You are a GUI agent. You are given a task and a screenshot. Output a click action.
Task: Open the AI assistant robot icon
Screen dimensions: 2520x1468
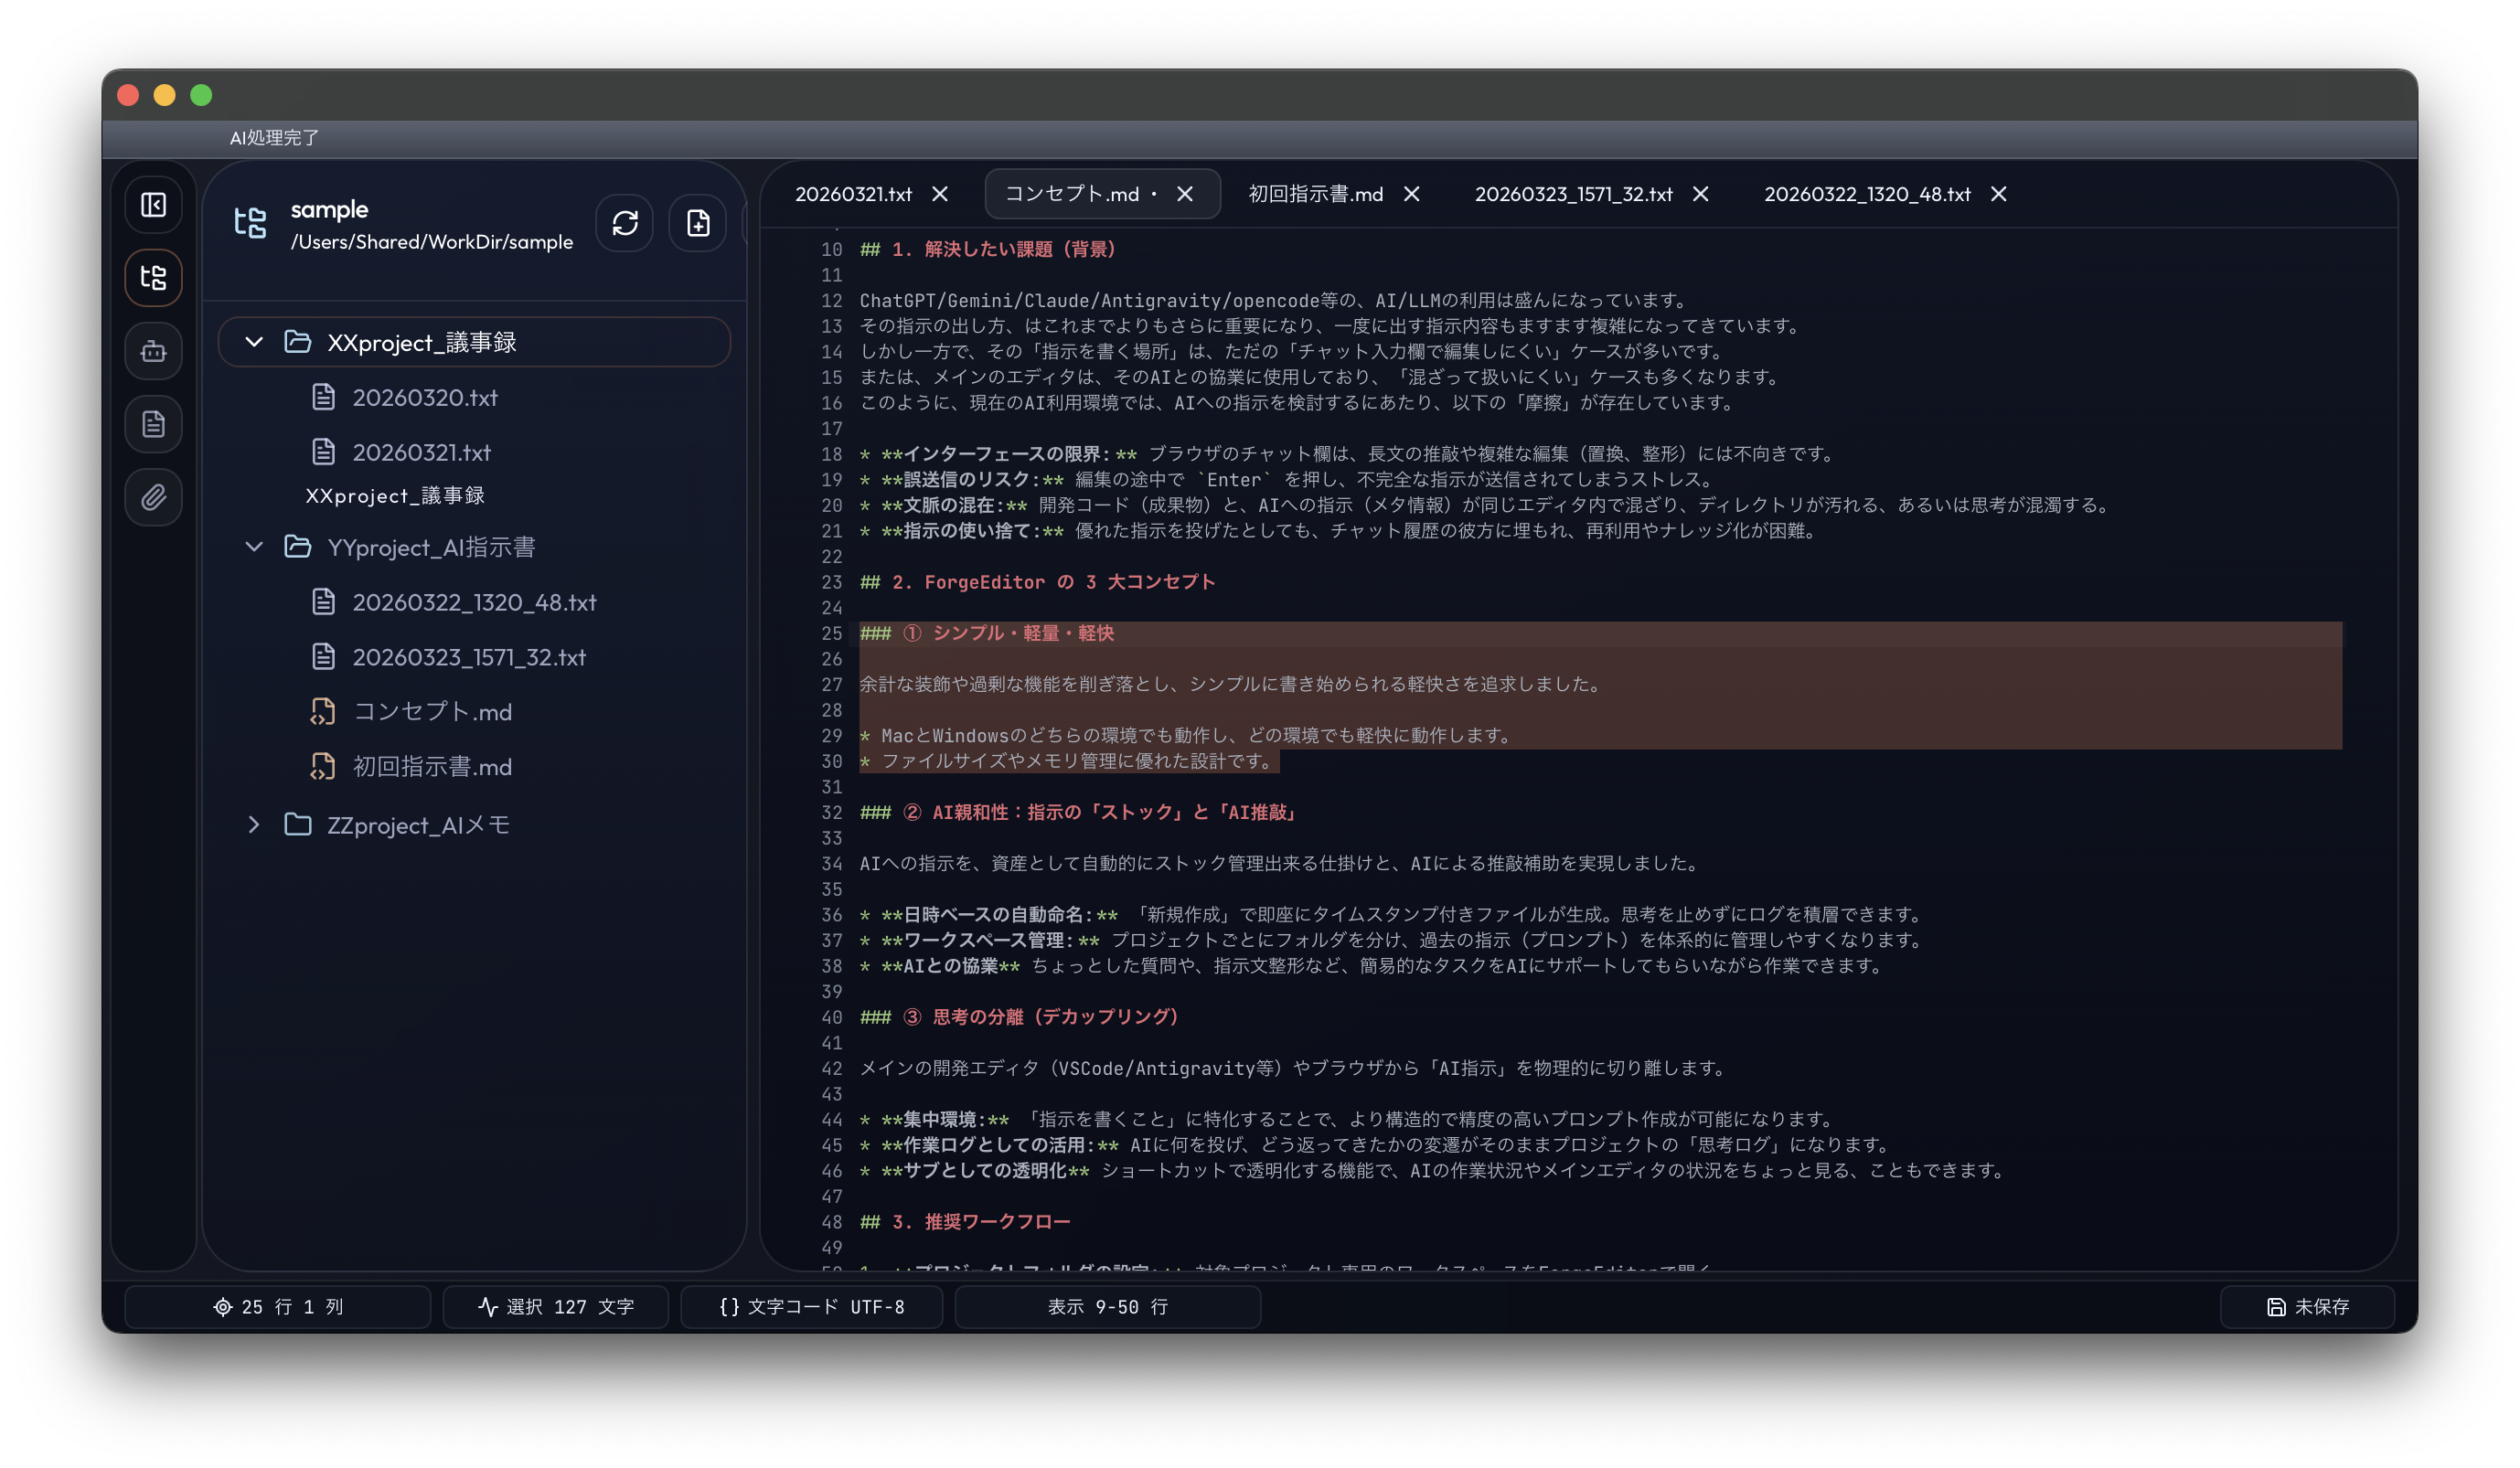pyautogui.click(x=153, y=351)
